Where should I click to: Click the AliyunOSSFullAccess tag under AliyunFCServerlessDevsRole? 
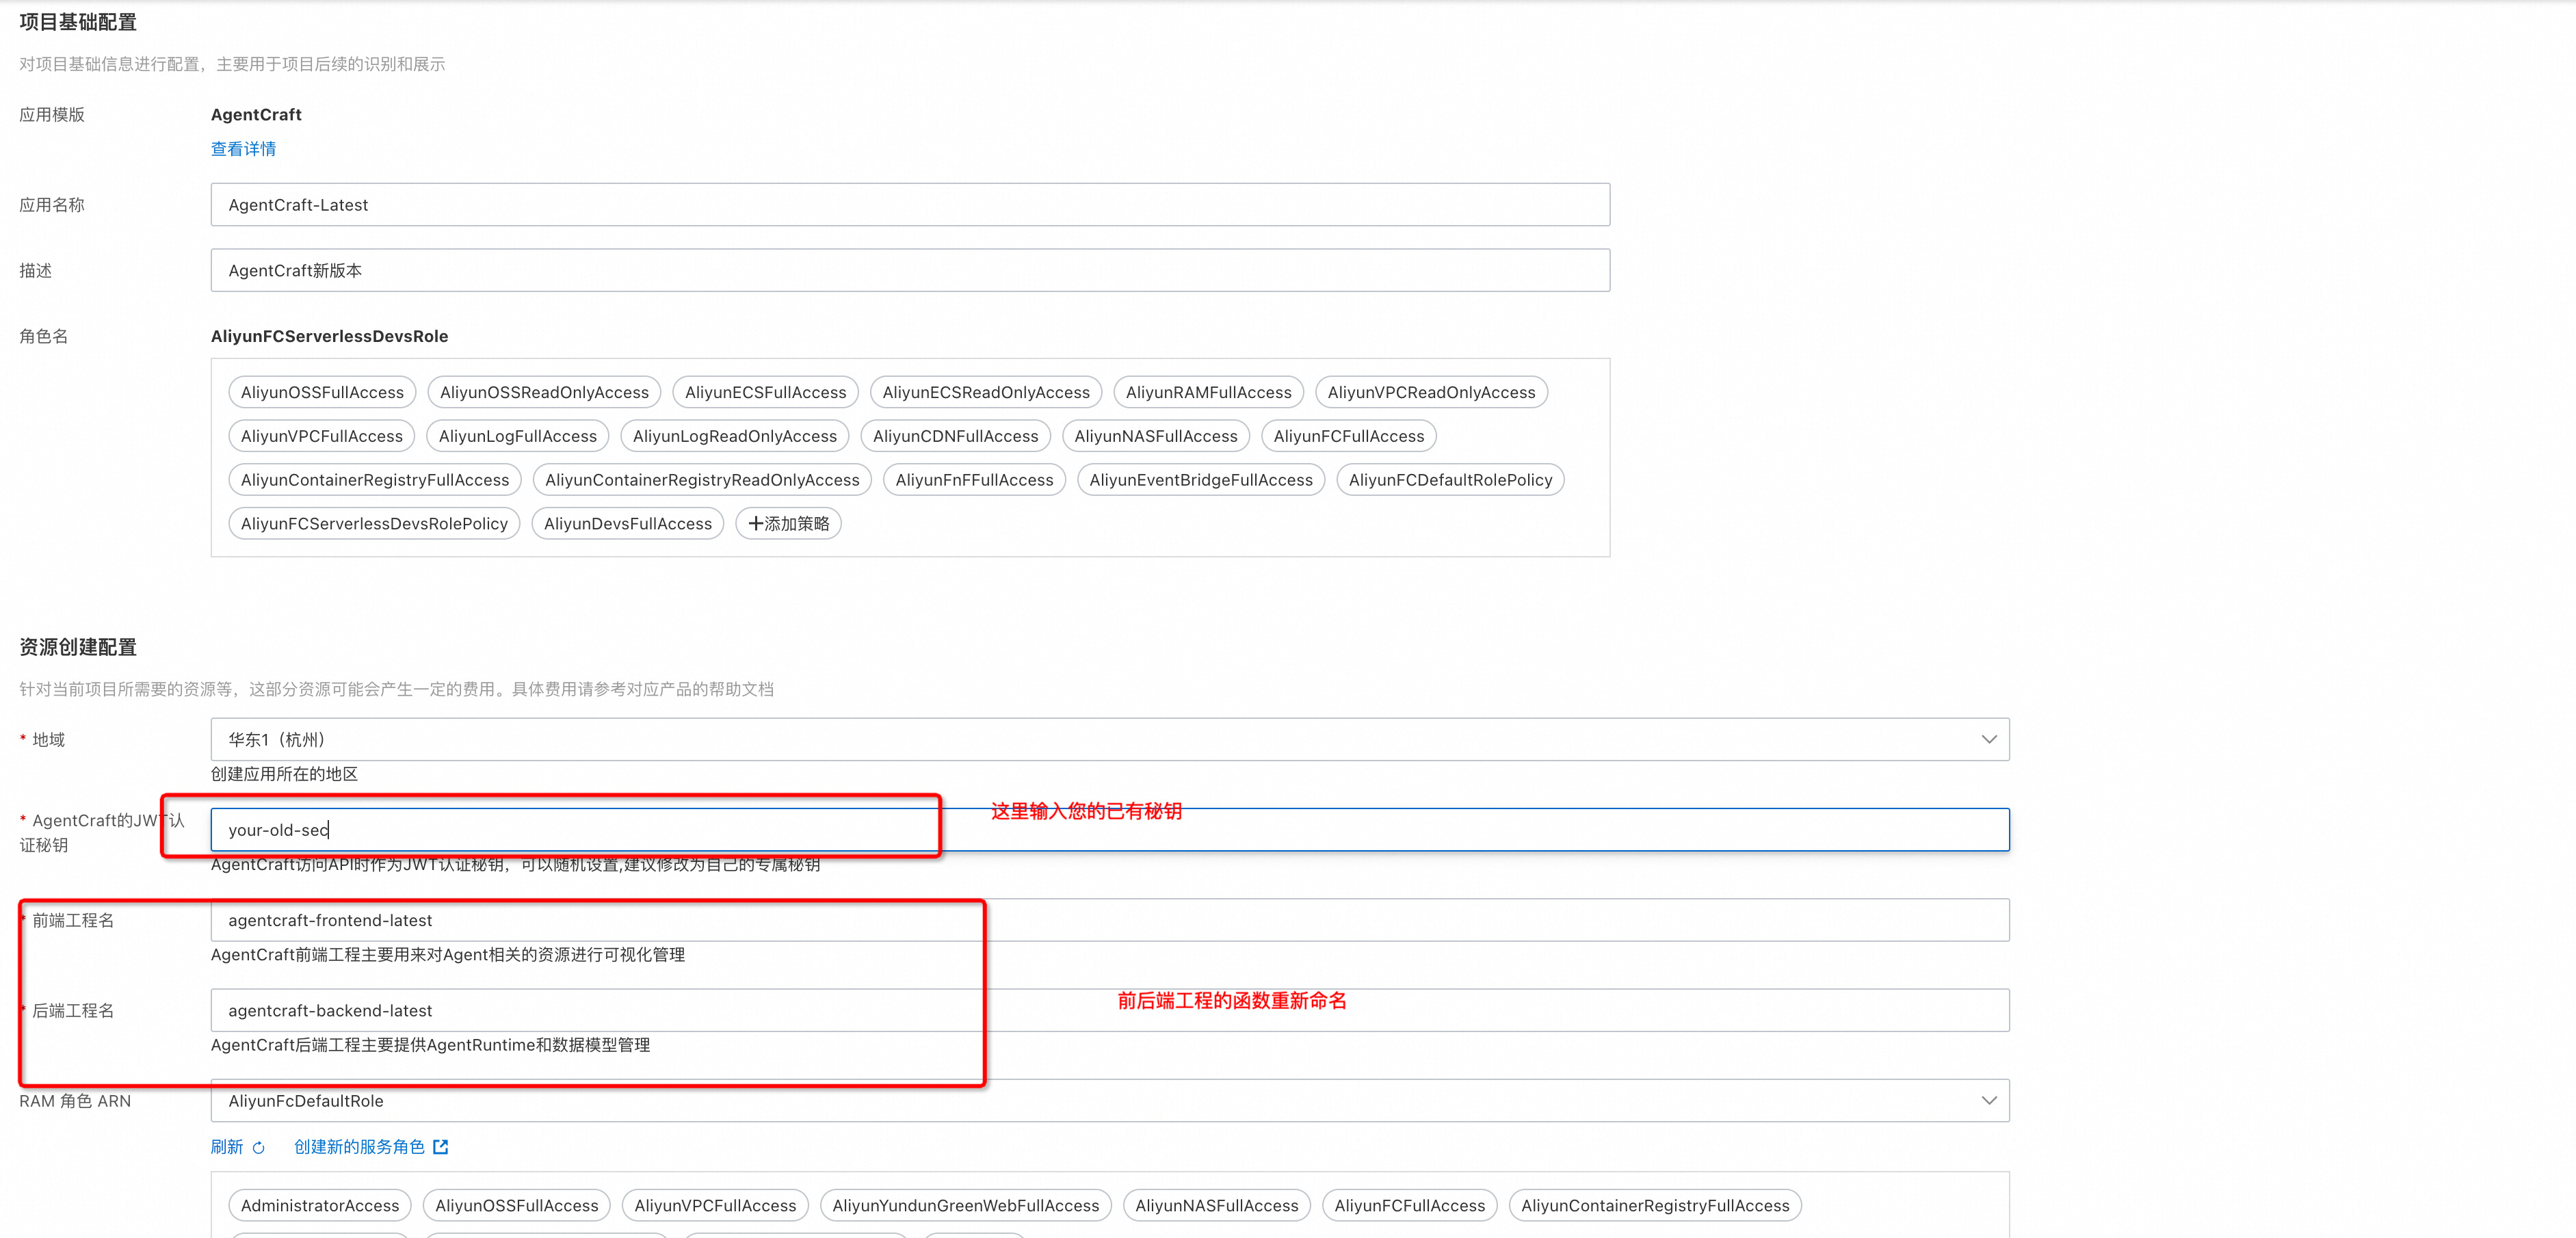(322, 393)
